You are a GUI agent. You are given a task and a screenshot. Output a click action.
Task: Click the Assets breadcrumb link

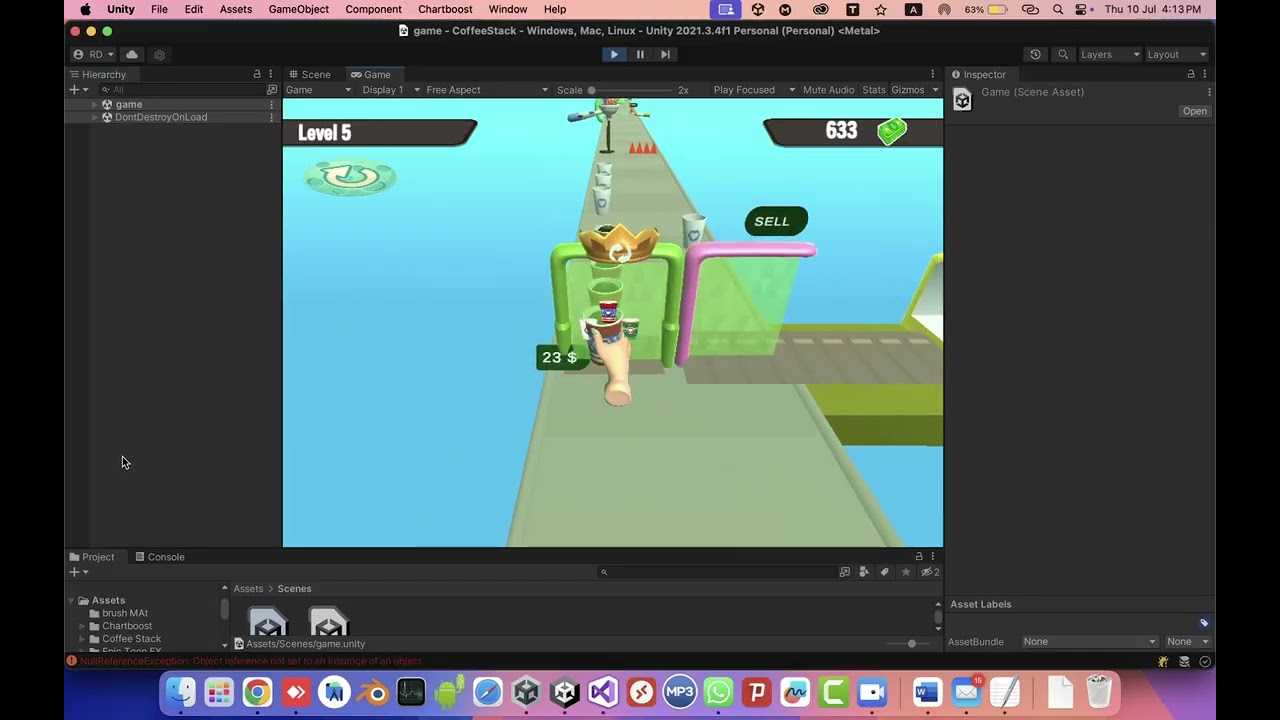pyautogui.click(x=248, y=589)
